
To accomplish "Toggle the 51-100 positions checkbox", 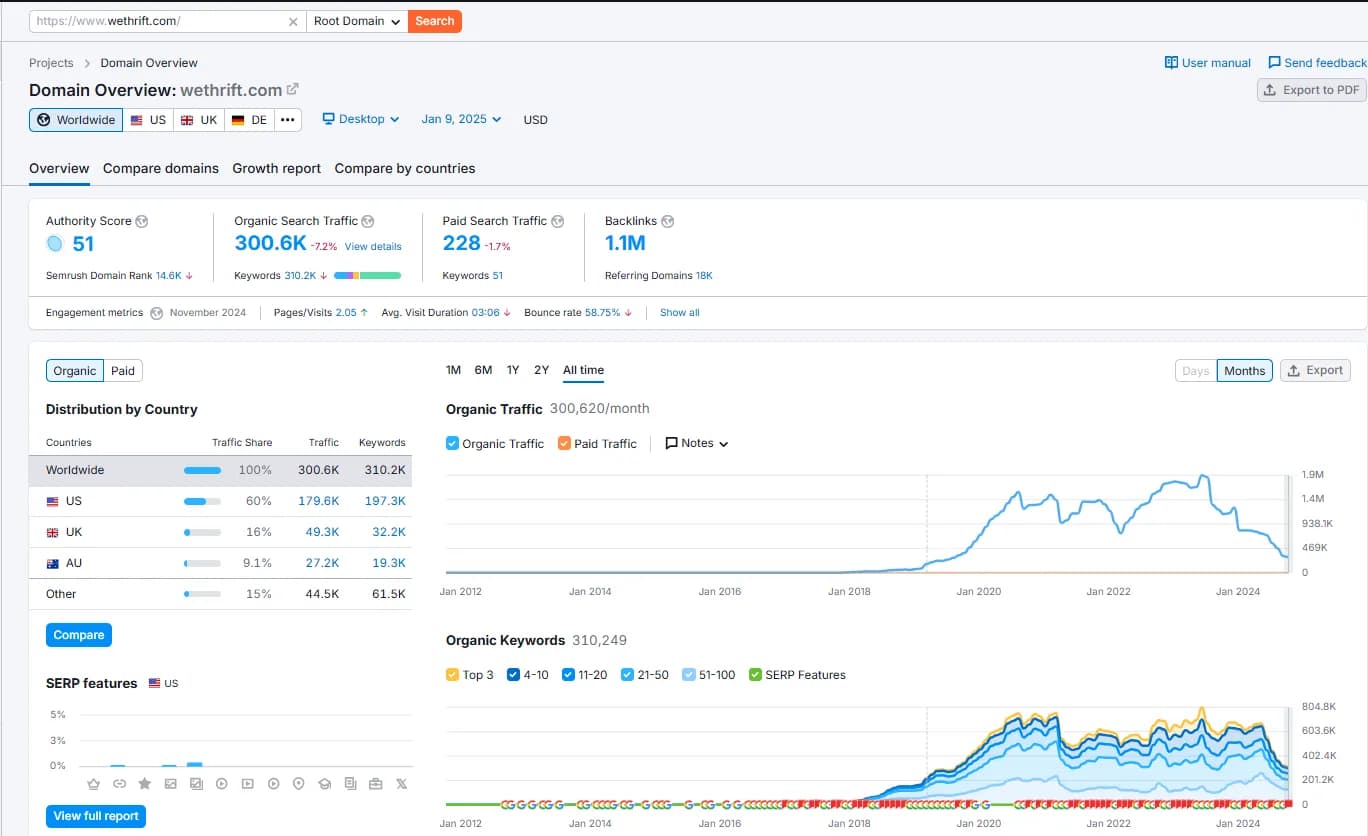I will [x=688, y=675].
